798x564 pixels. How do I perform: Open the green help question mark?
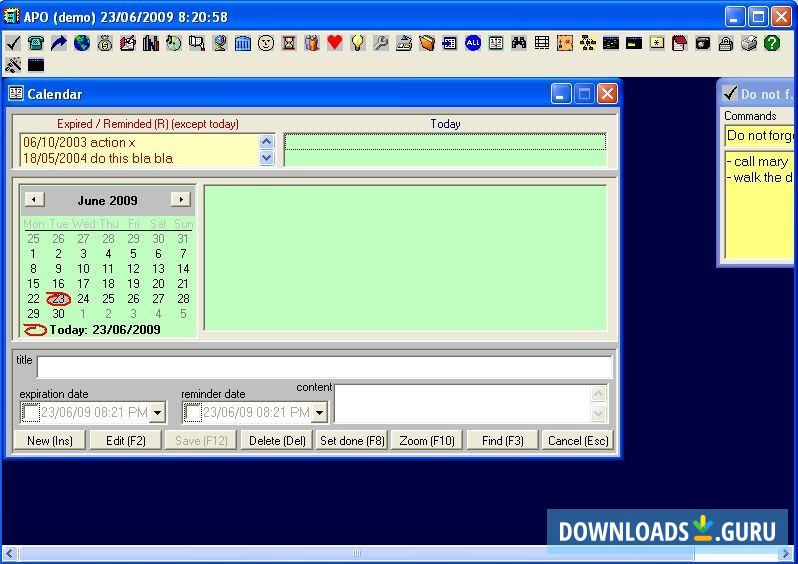[772, 43]
